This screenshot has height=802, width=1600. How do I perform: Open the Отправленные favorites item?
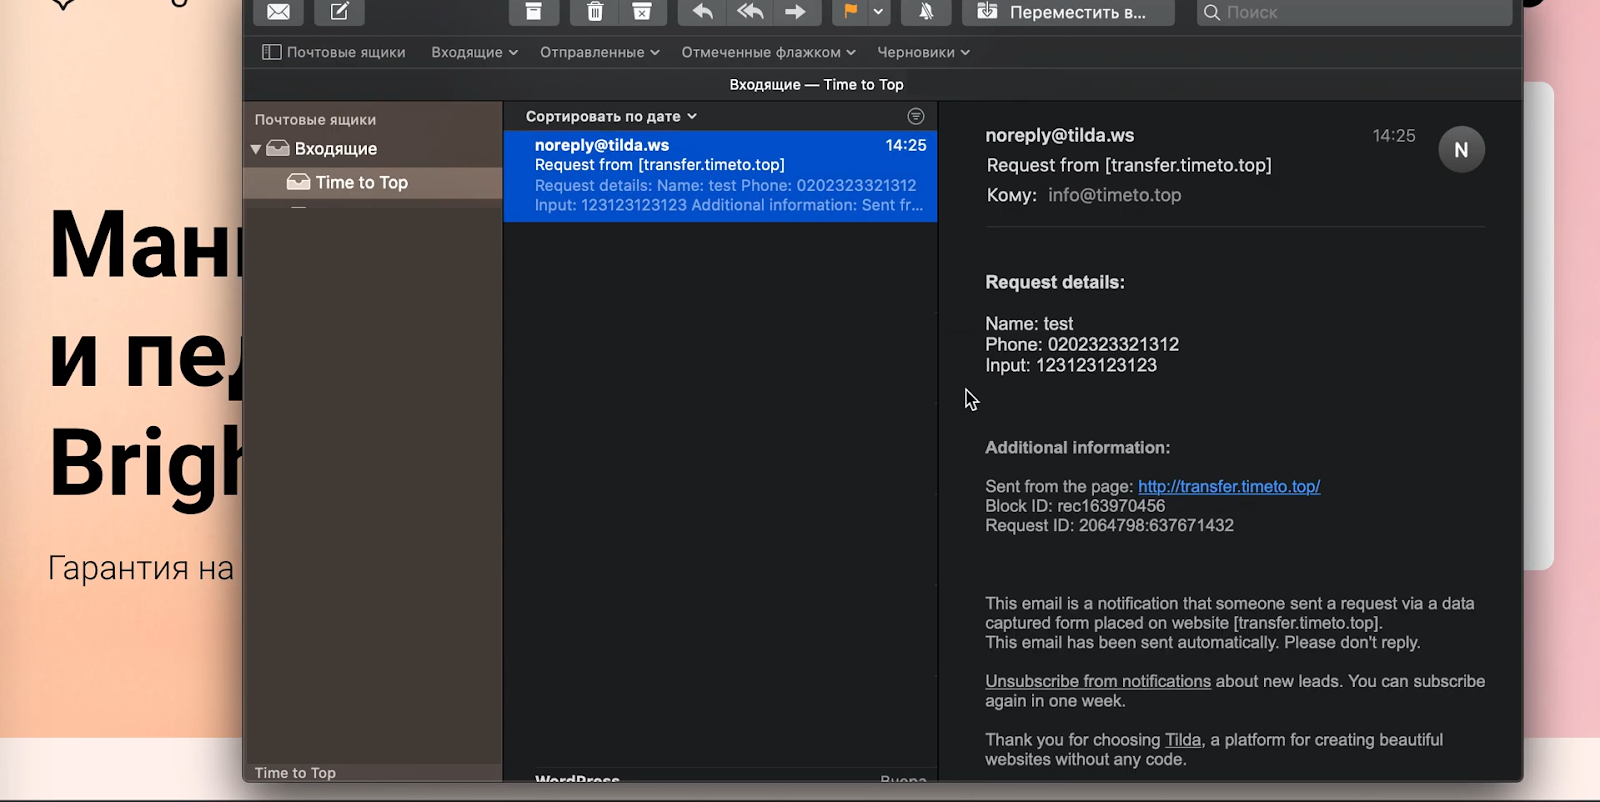pos(599,52)
